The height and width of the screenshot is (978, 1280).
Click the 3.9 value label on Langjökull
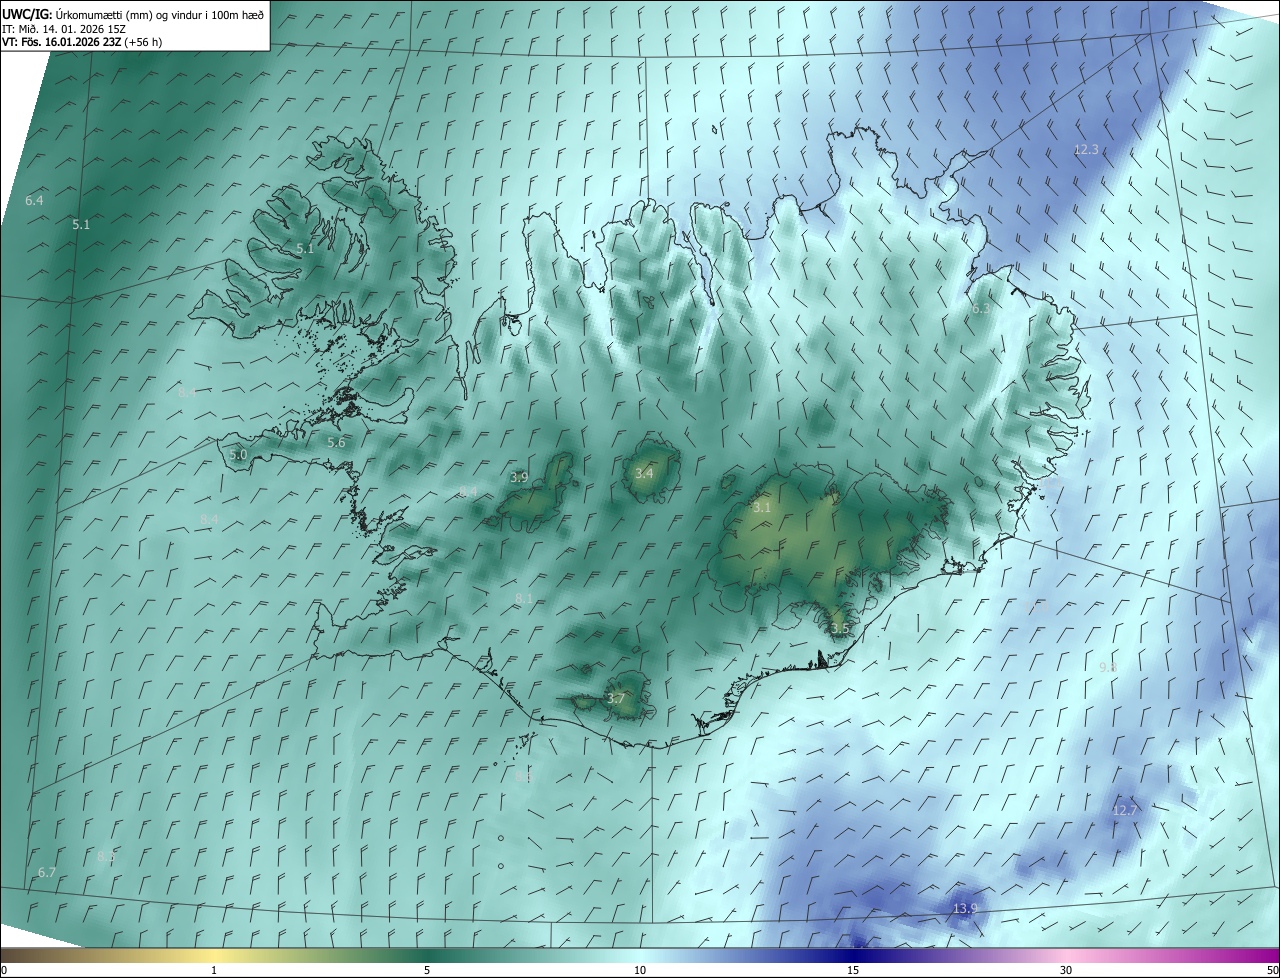[x=518, y=478]
